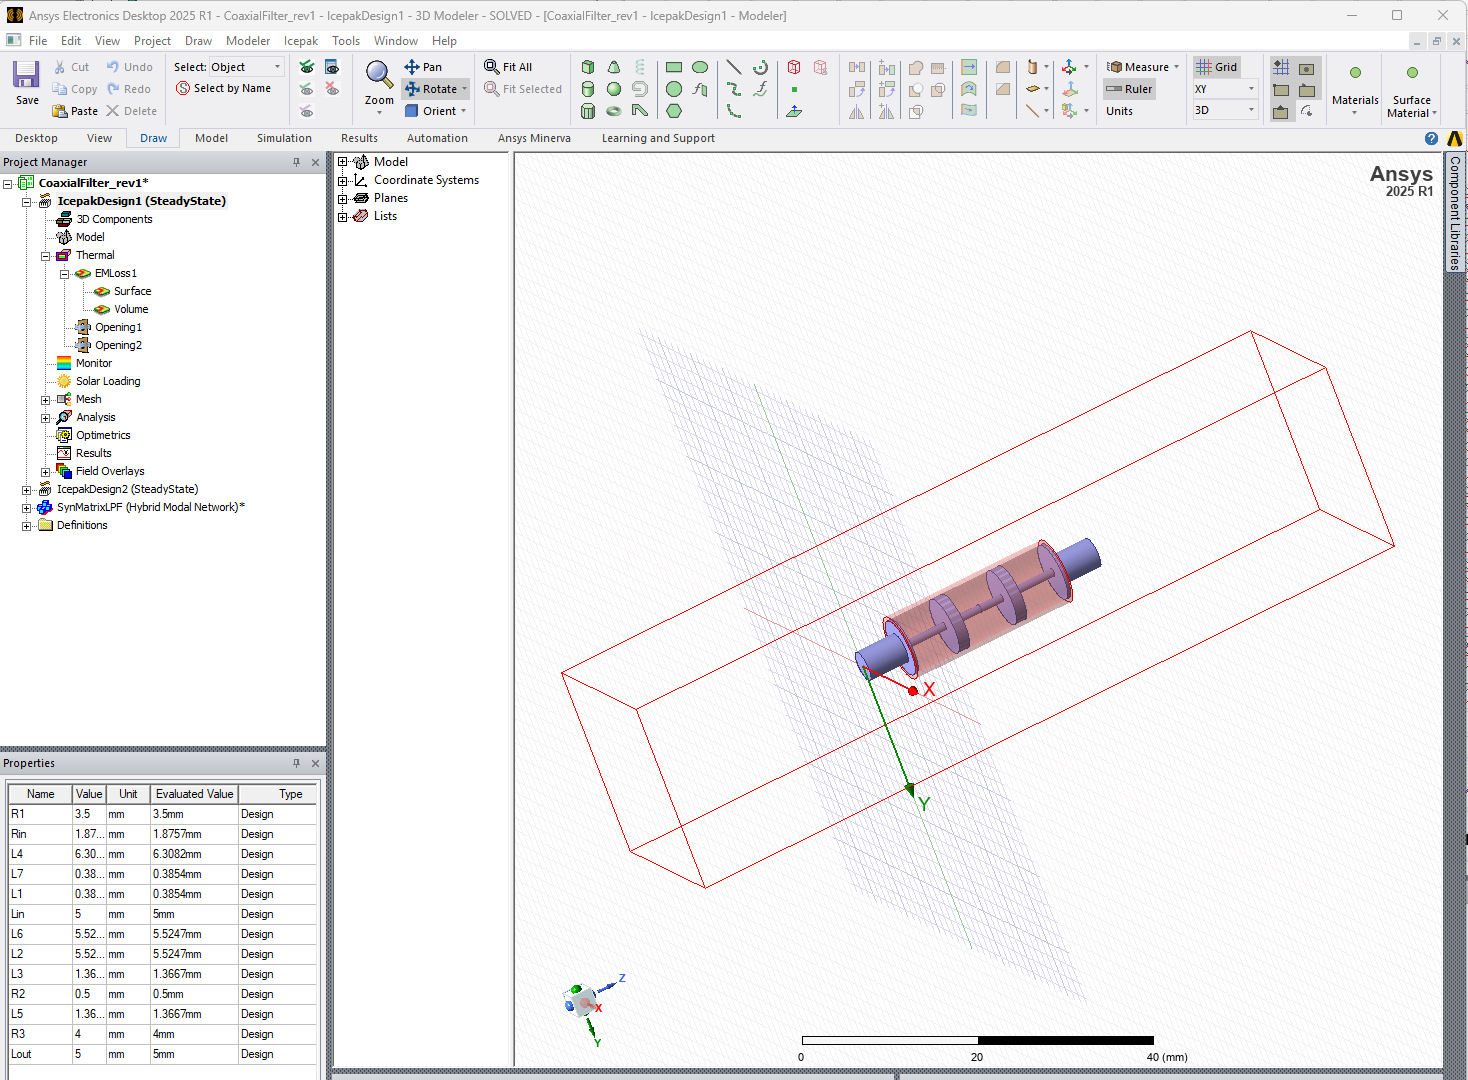Show the Ruler
The image size is (1468, 1080).
point(1129,89)
